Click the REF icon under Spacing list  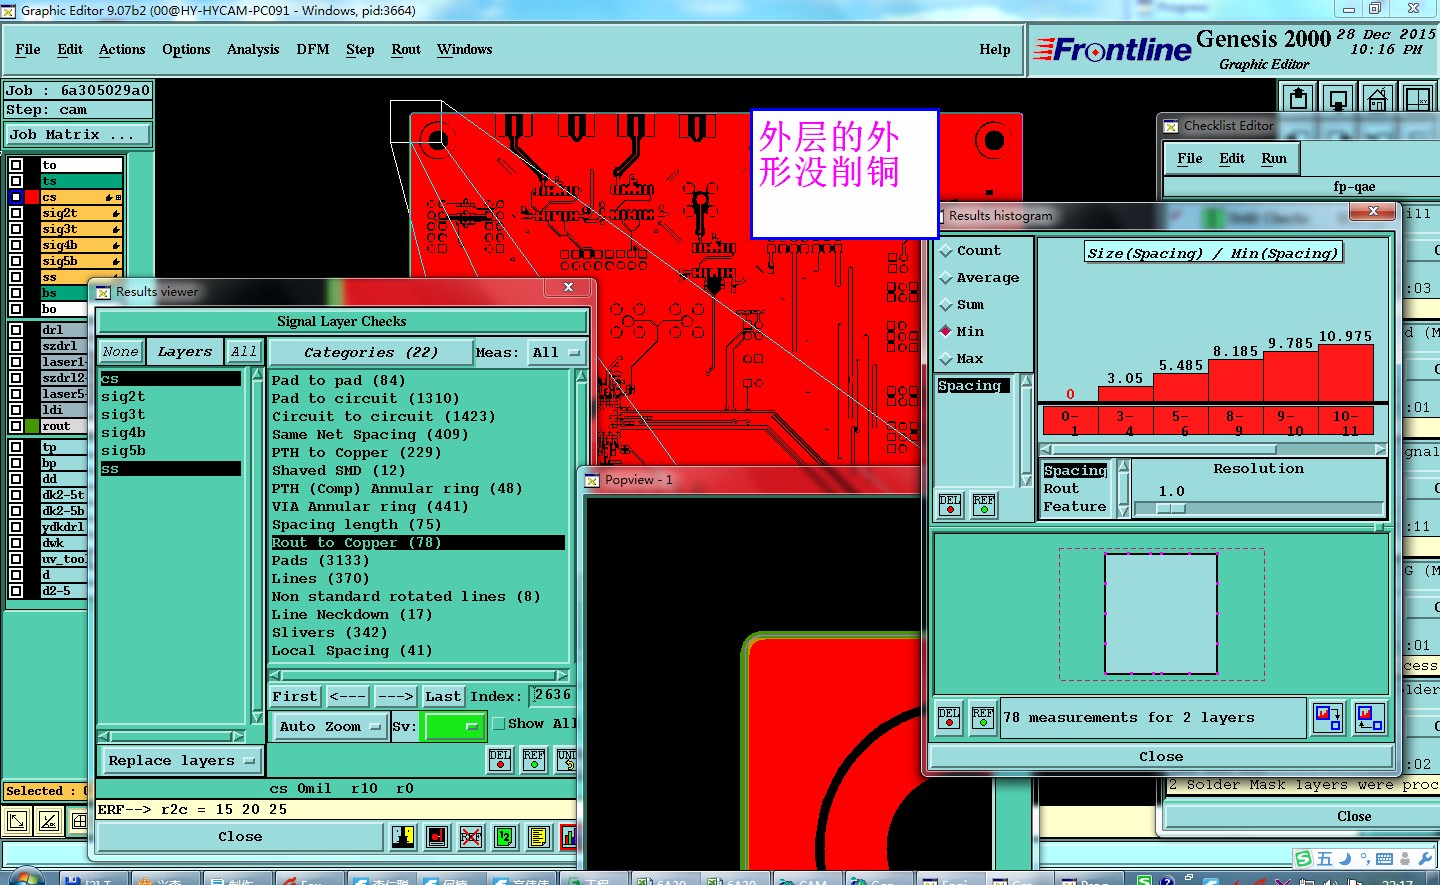click(984, 505)
